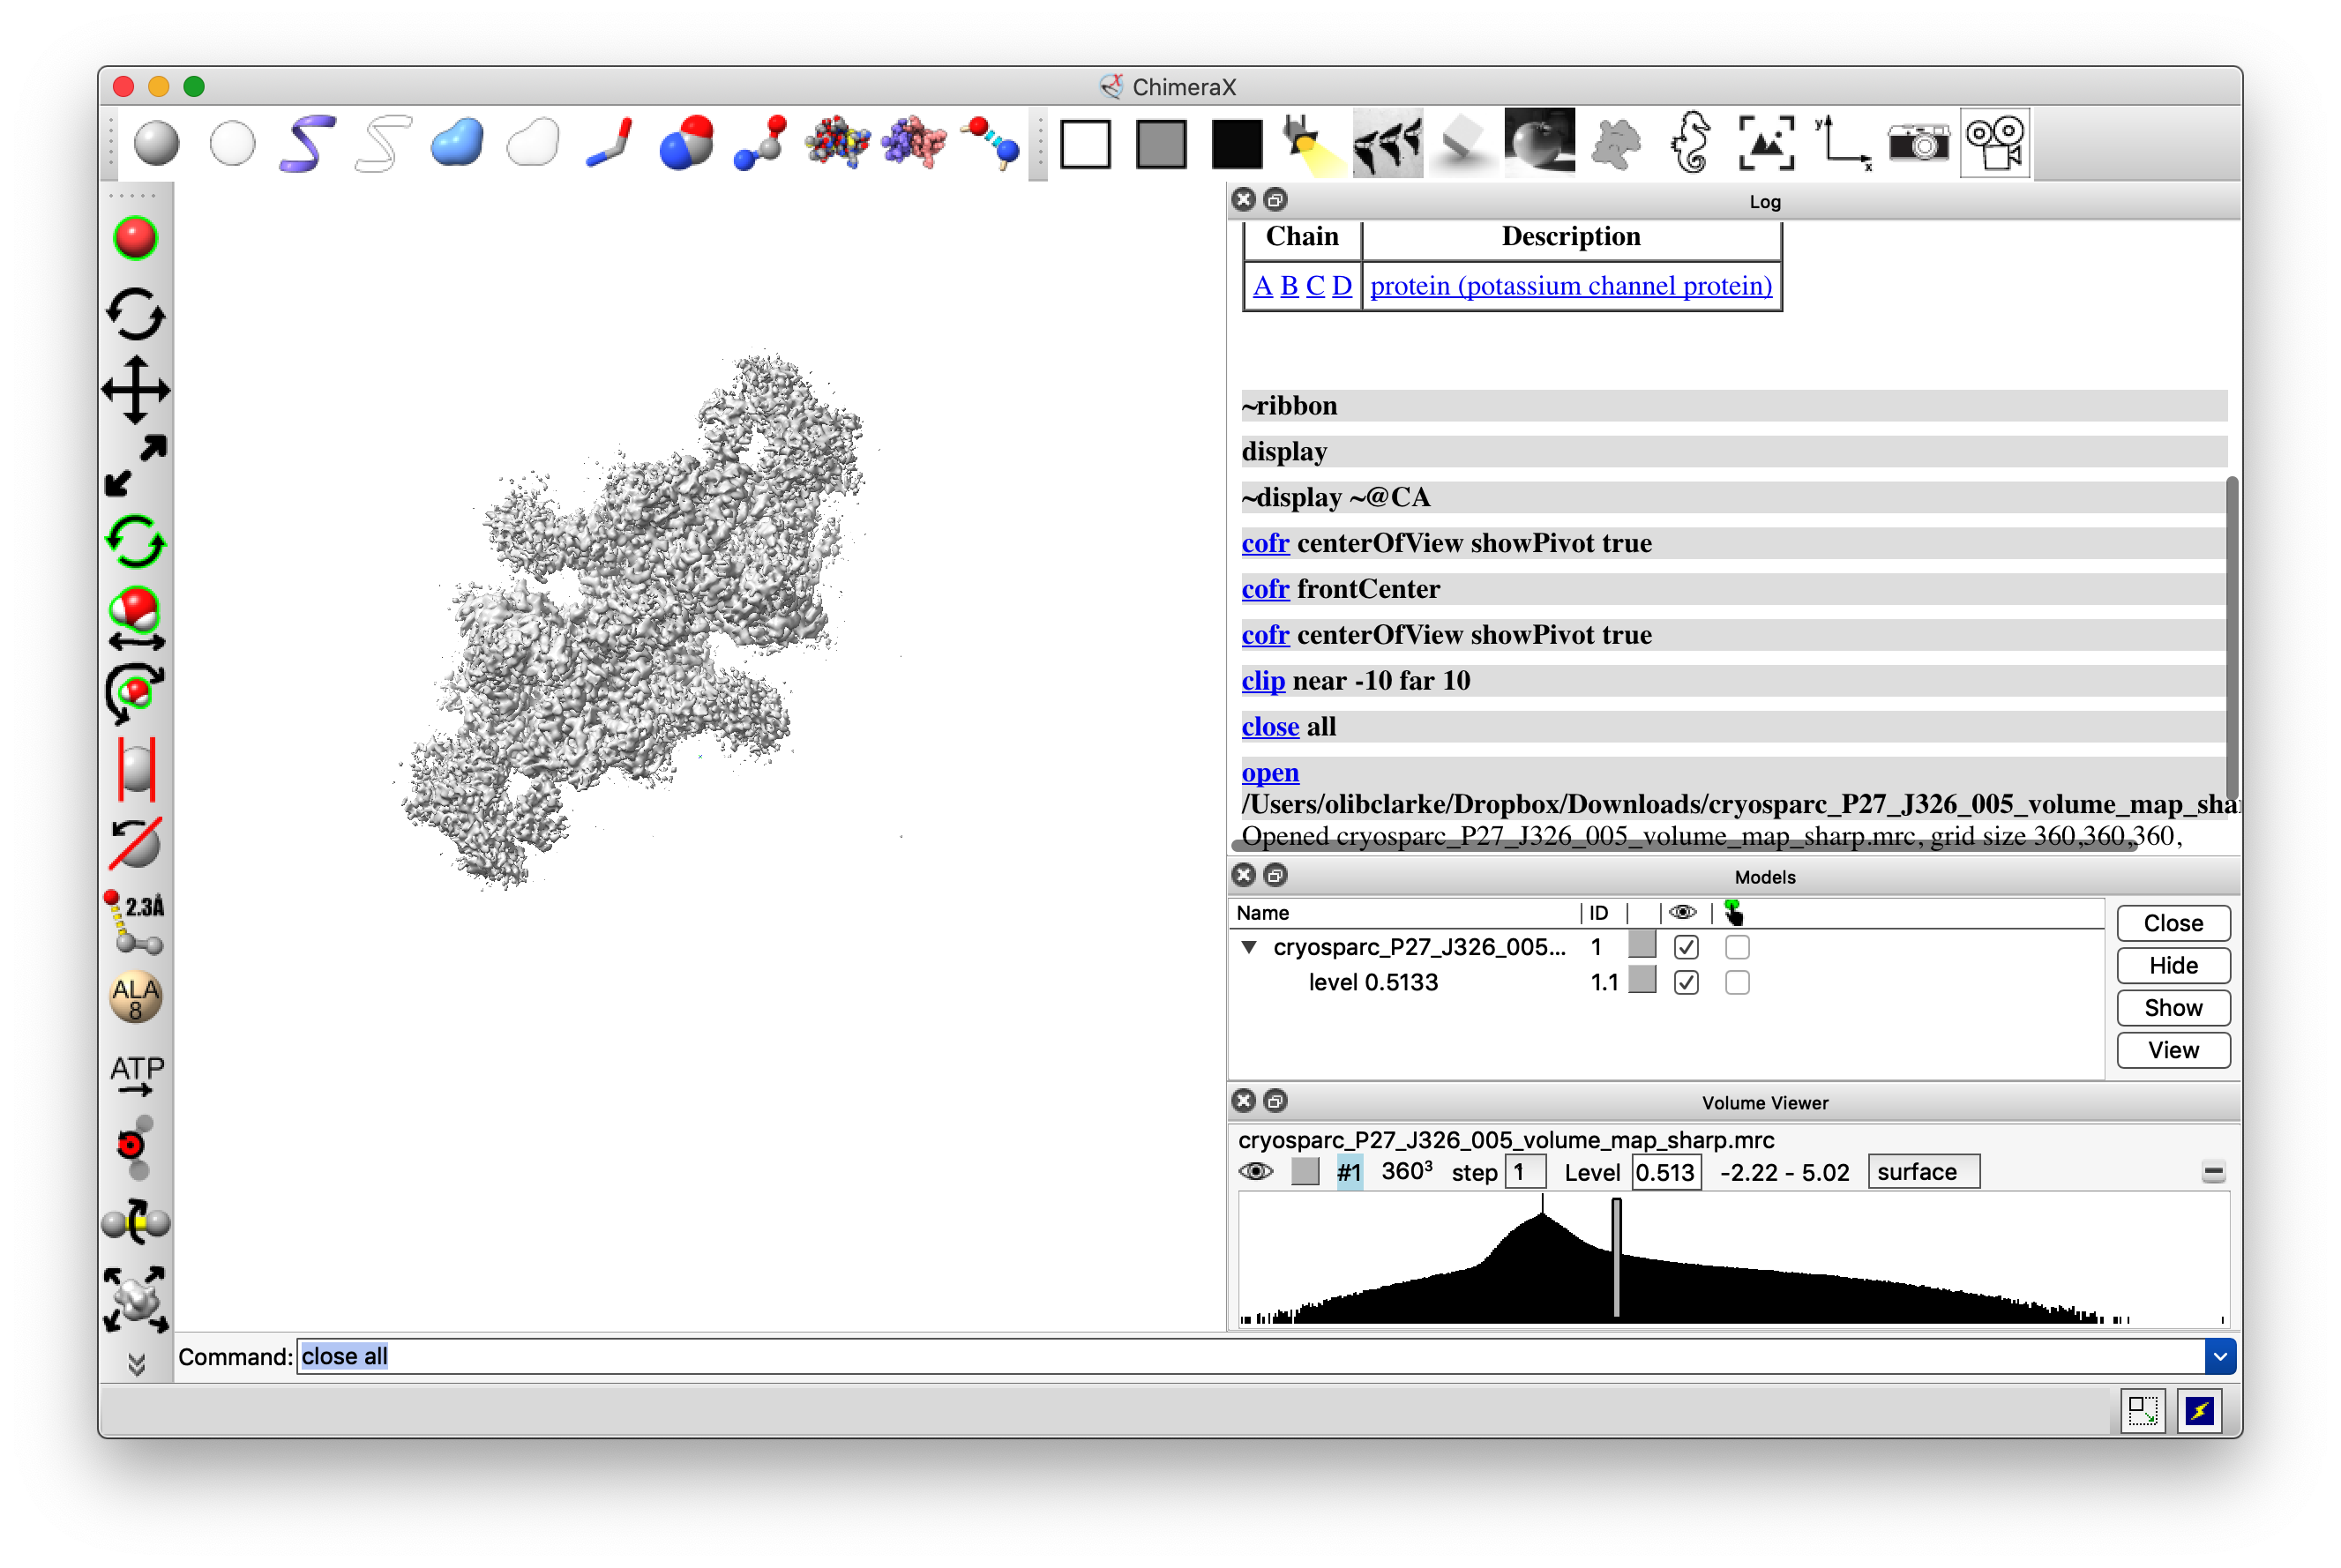This screenshot has width=2341, height=1568.
Task: Open potassium channel protein description link
Action: pos(1570,286)
